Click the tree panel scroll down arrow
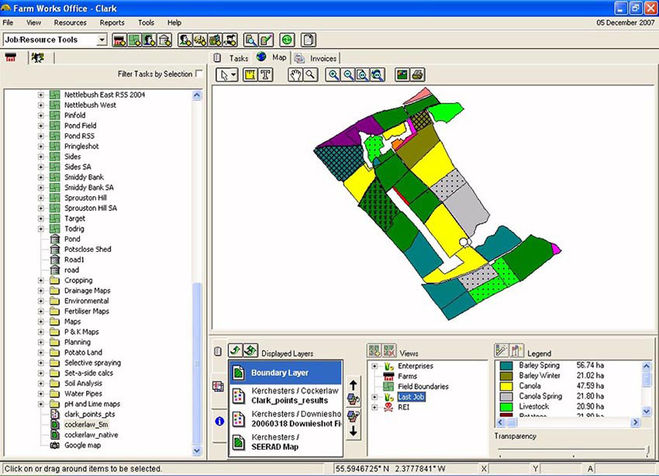The height and width of the screenshot is (476, 659). [196, 451]
